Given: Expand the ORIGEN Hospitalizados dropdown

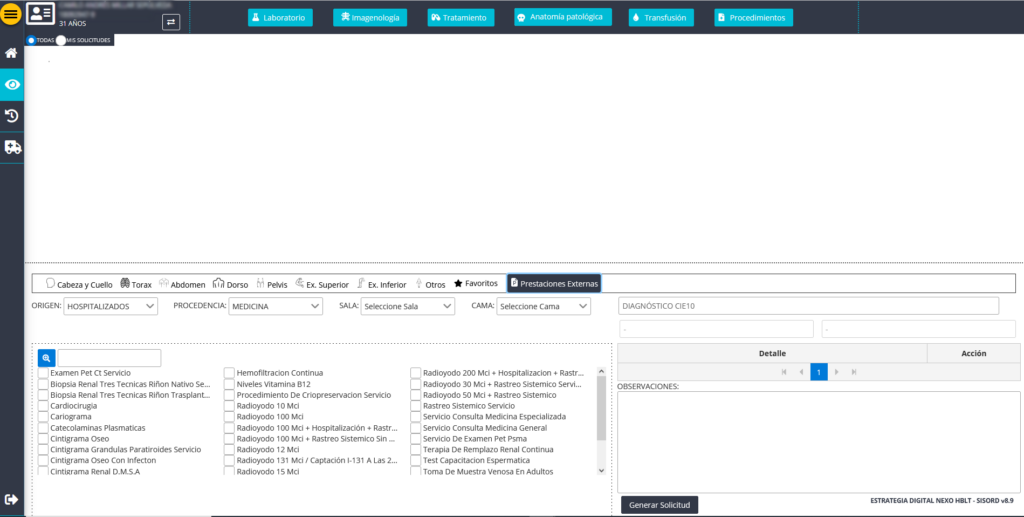Looking at the screenshot, I should click(111, 306).
